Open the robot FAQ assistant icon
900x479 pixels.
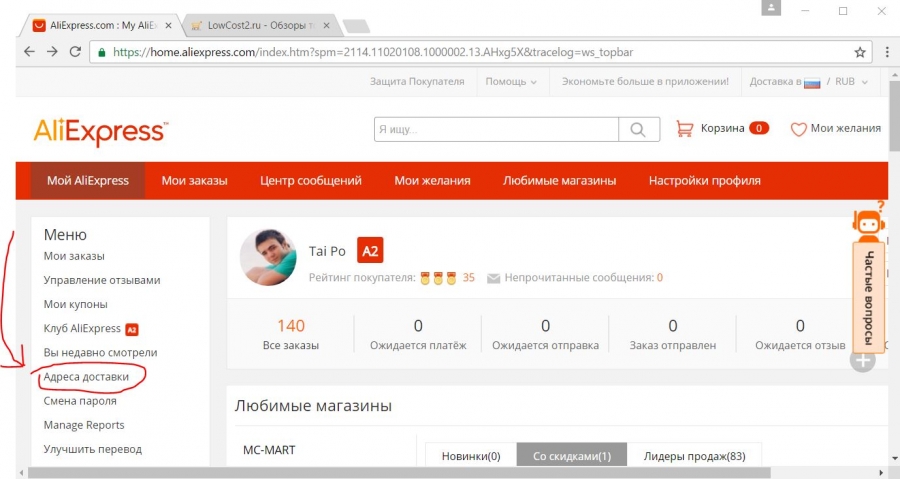click(868, 223)
